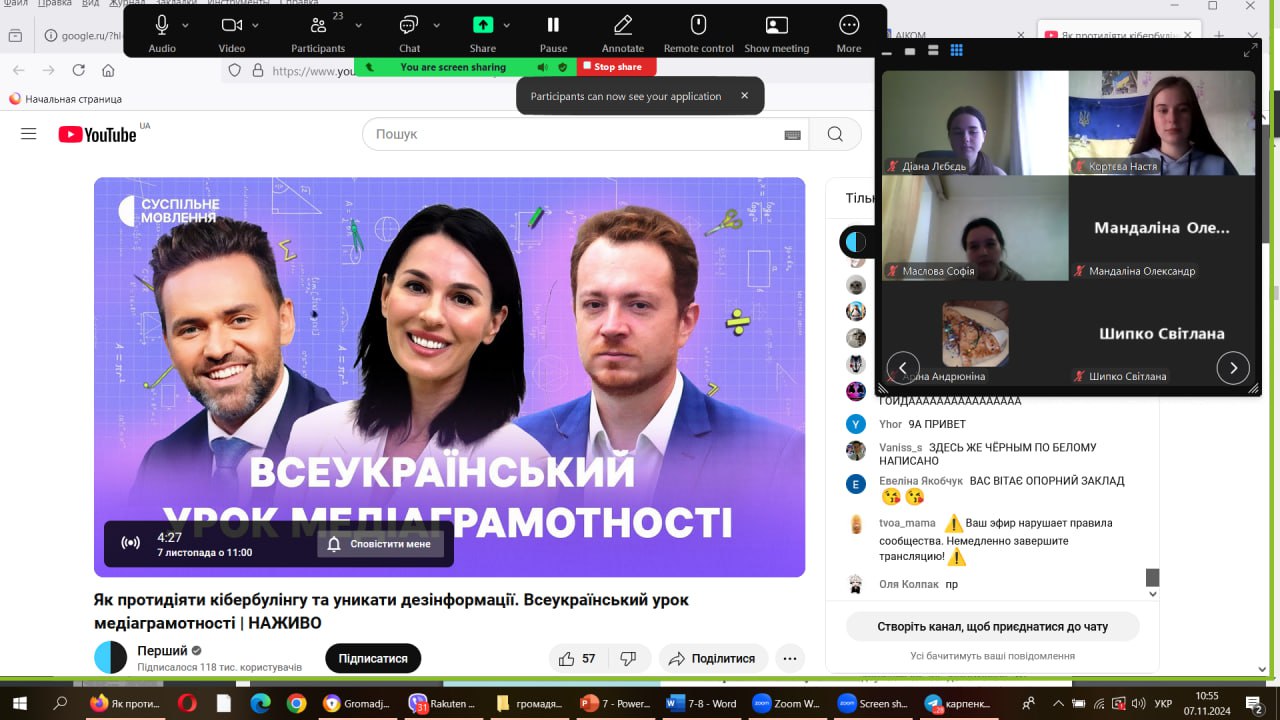Click the dislike thumbs-down icon
The height and width of the screenshot is (720, 1280).
(628, 658)
